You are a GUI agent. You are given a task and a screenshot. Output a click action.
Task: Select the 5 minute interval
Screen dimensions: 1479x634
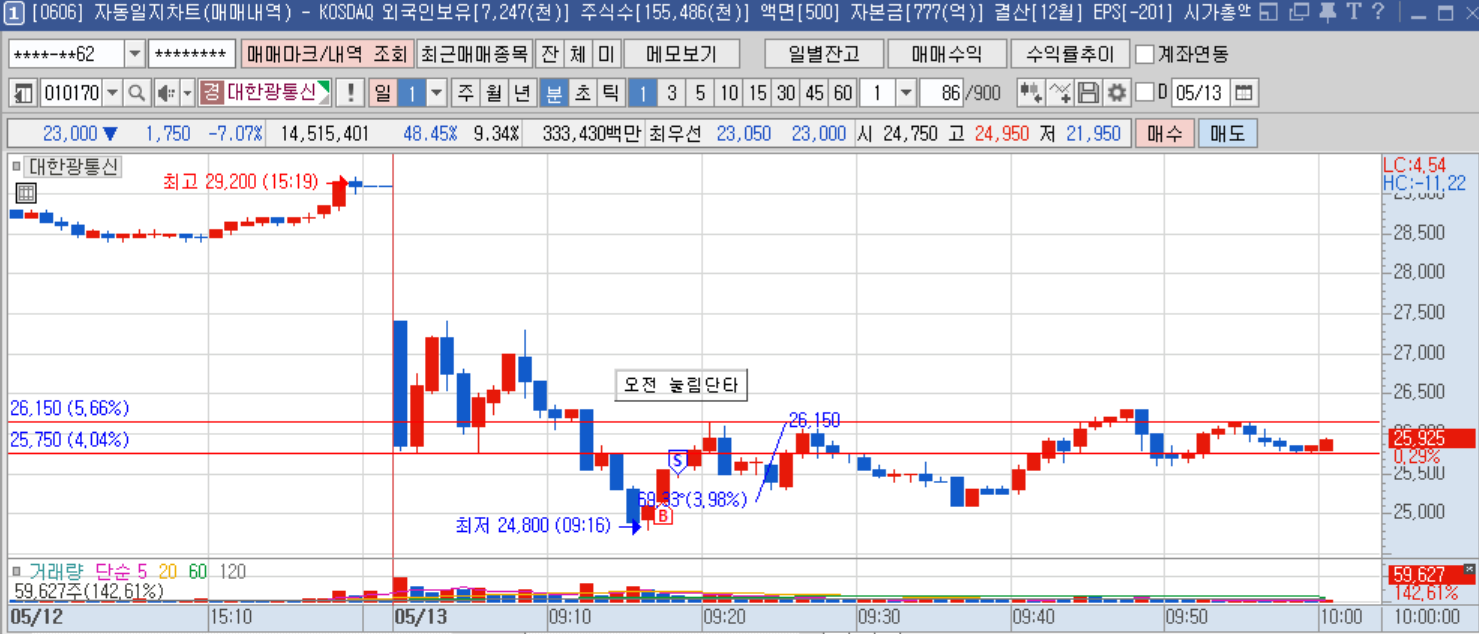[700, 94]
